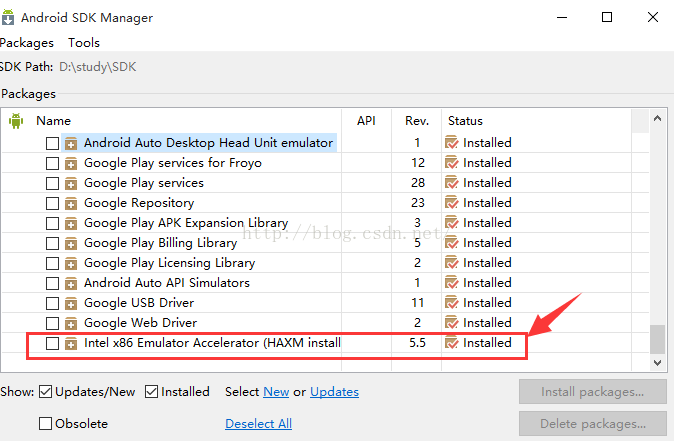Click Installed status icon for Google Play APK Expansion Library
674x445 pixels.
[451, 223]
